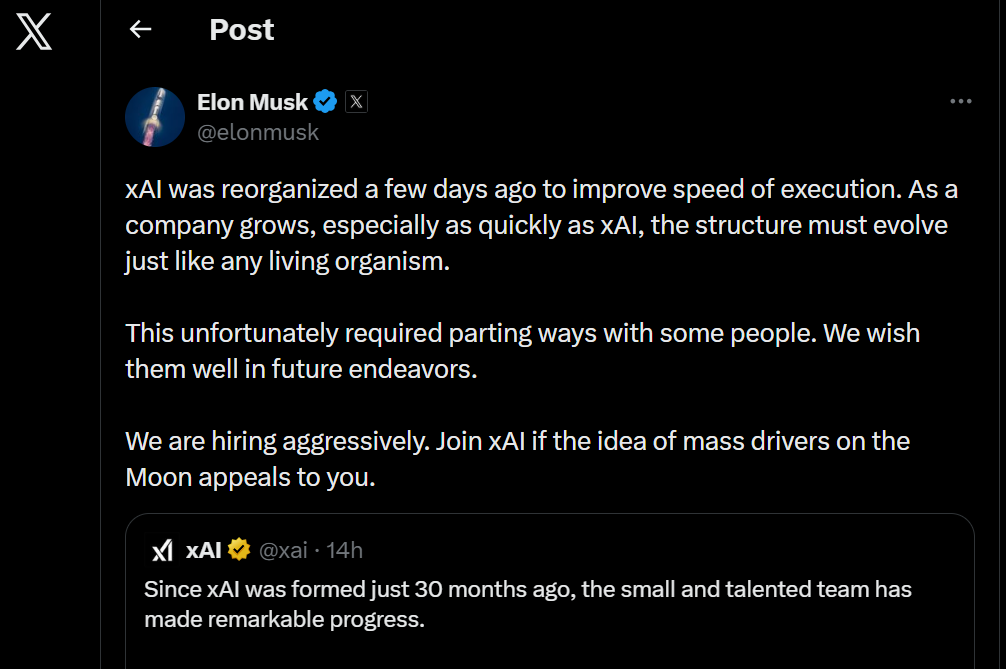
Task: Click the 14h timestamp on the quoted post
Action: tap(347, 548)
